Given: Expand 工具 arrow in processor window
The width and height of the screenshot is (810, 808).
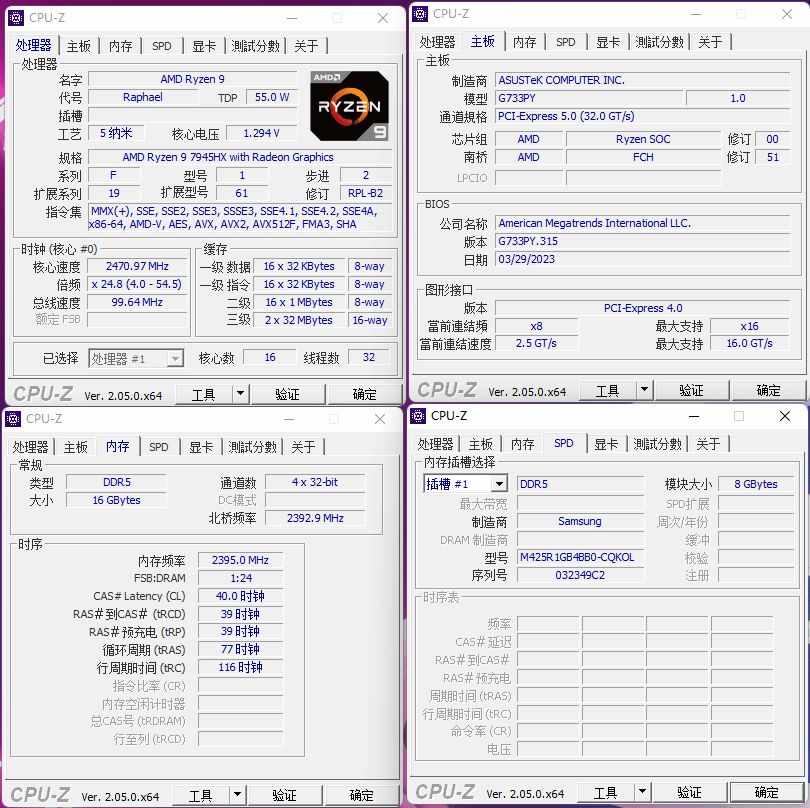Looking at the screenshot, I should tap(240, 394).
